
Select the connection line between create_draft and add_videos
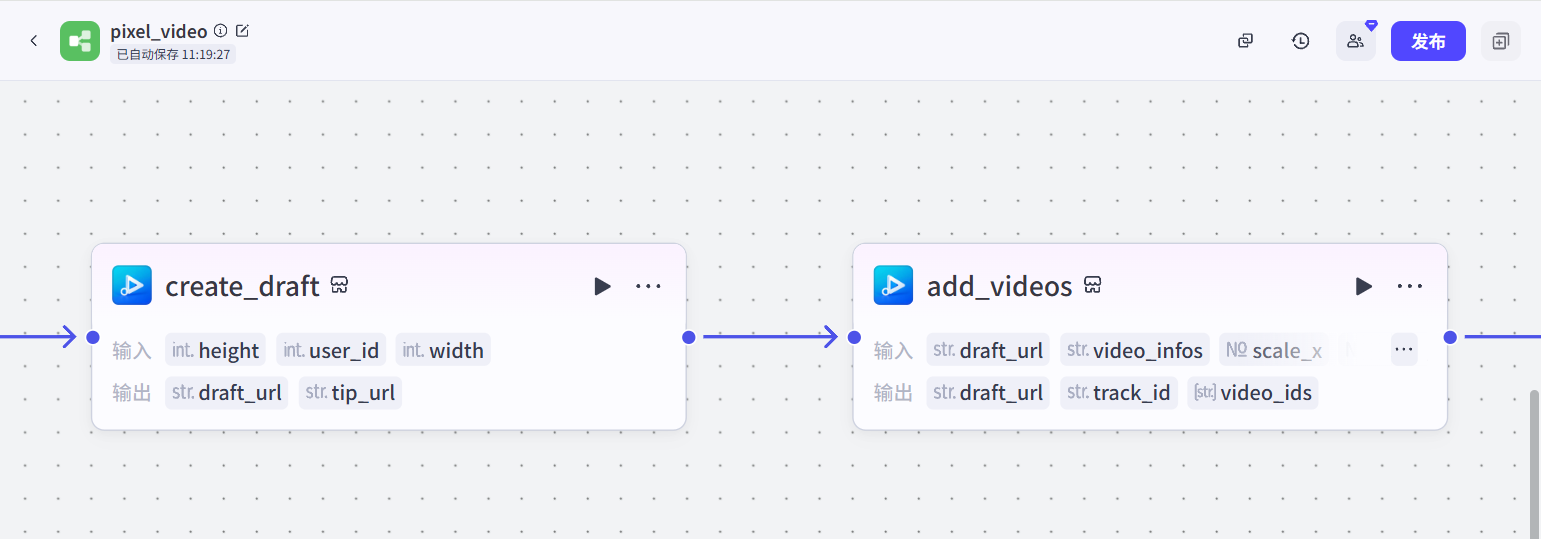pos(770,337)
